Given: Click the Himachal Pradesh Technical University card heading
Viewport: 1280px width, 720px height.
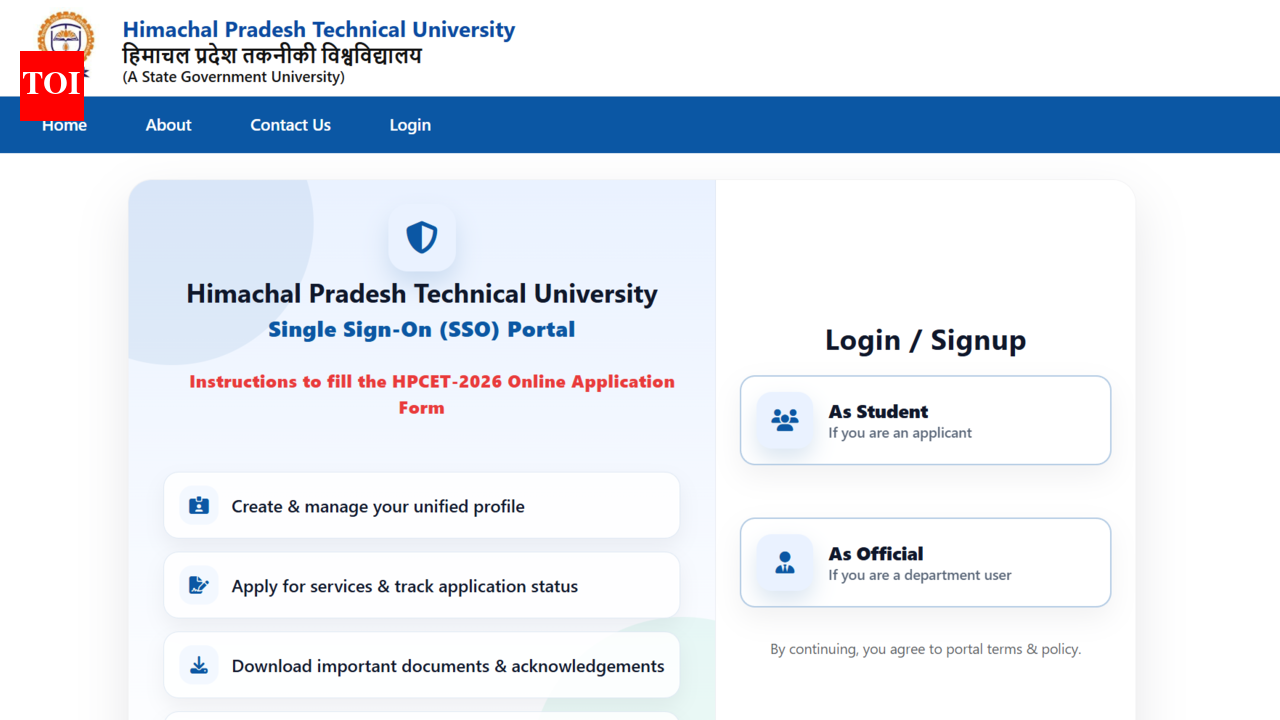Looking at the screenshot, I should pyautogui.click(x=421, y=294).
